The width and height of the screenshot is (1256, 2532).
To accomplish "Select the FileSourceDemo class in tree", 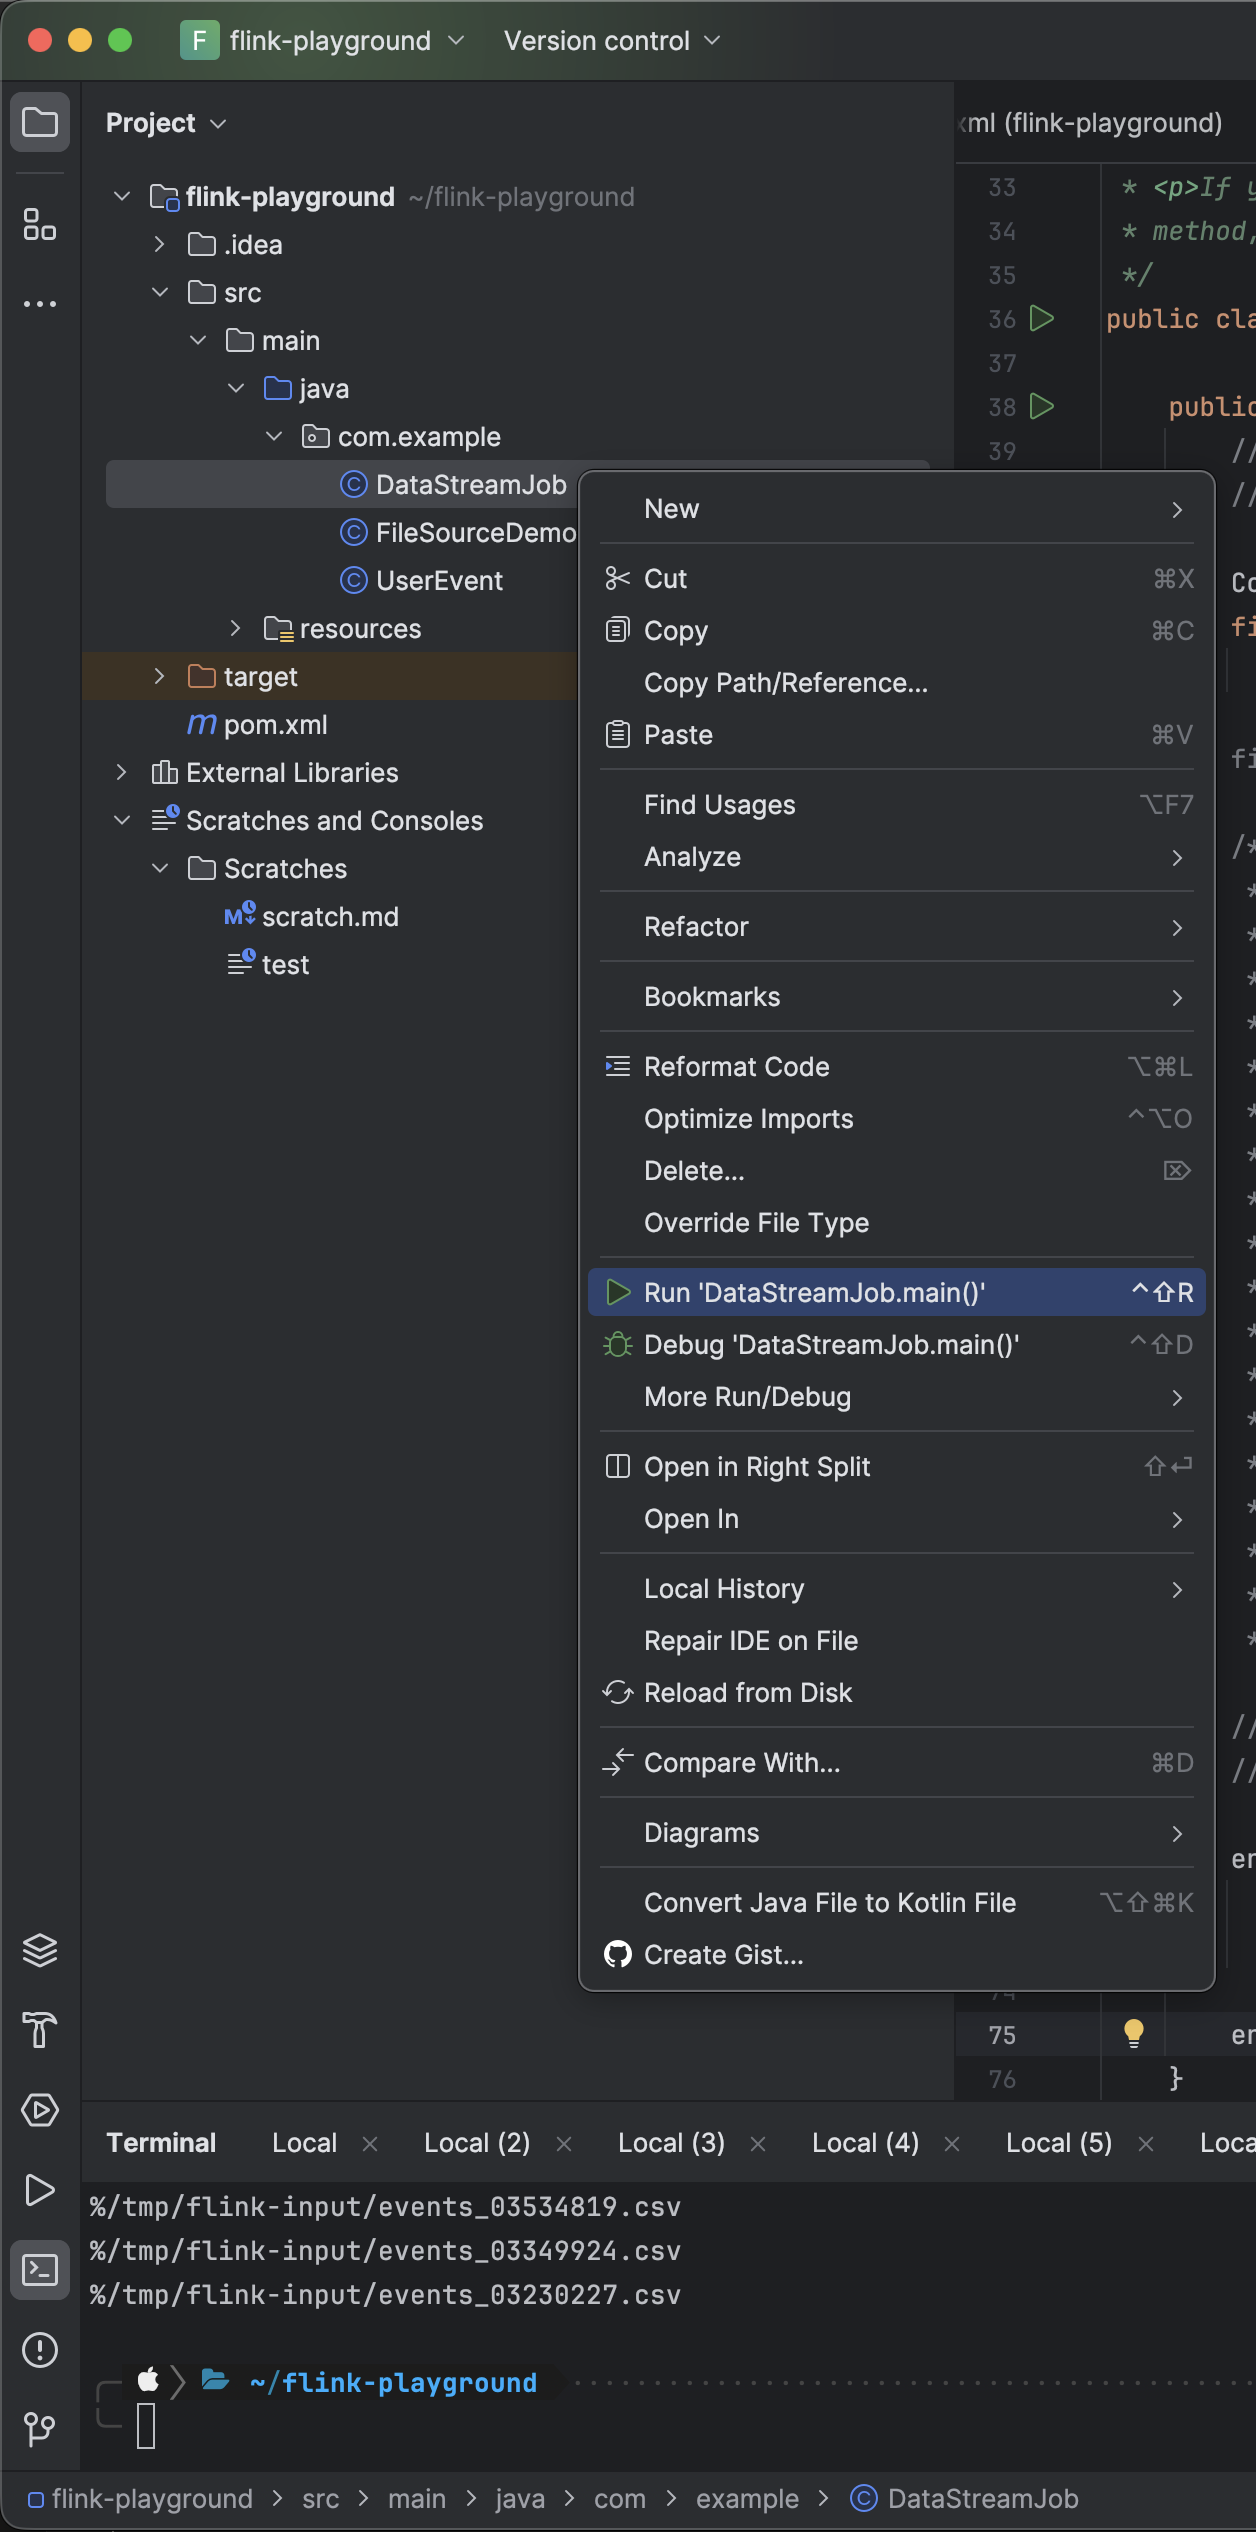I will click(458, 533).
